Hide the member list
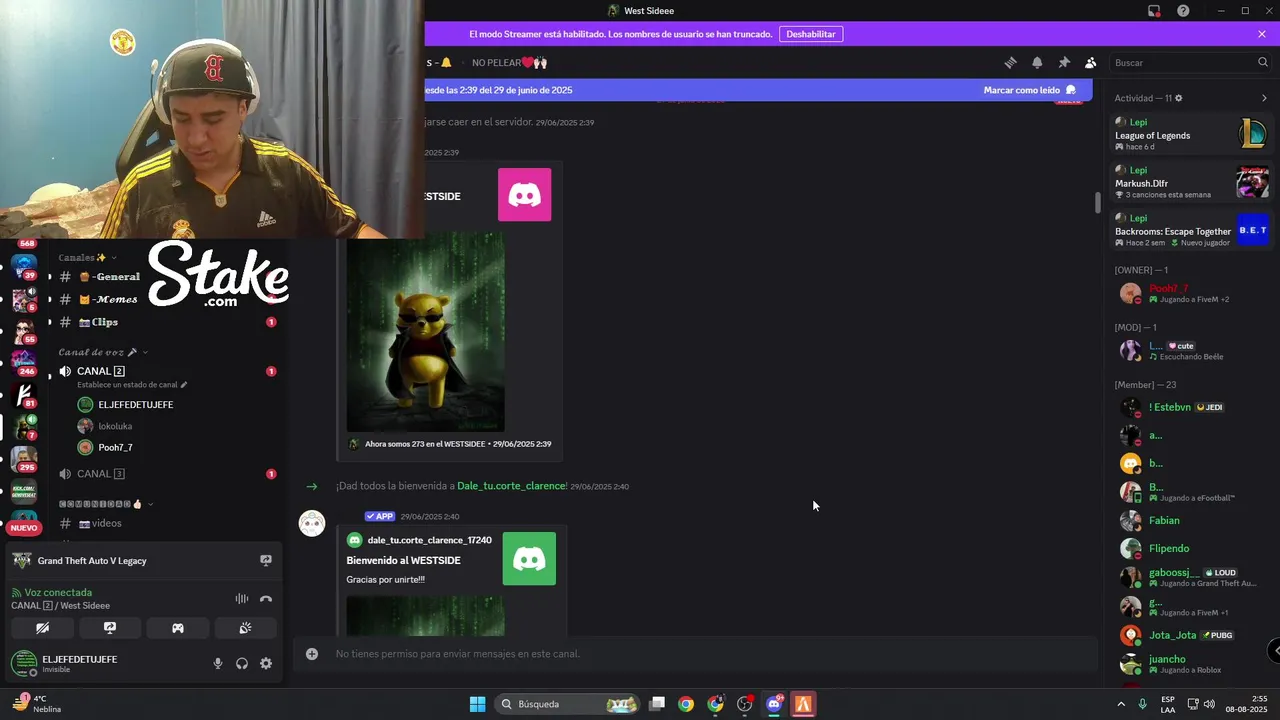This screenshot has width=1280, height=720. [1091, 62]
